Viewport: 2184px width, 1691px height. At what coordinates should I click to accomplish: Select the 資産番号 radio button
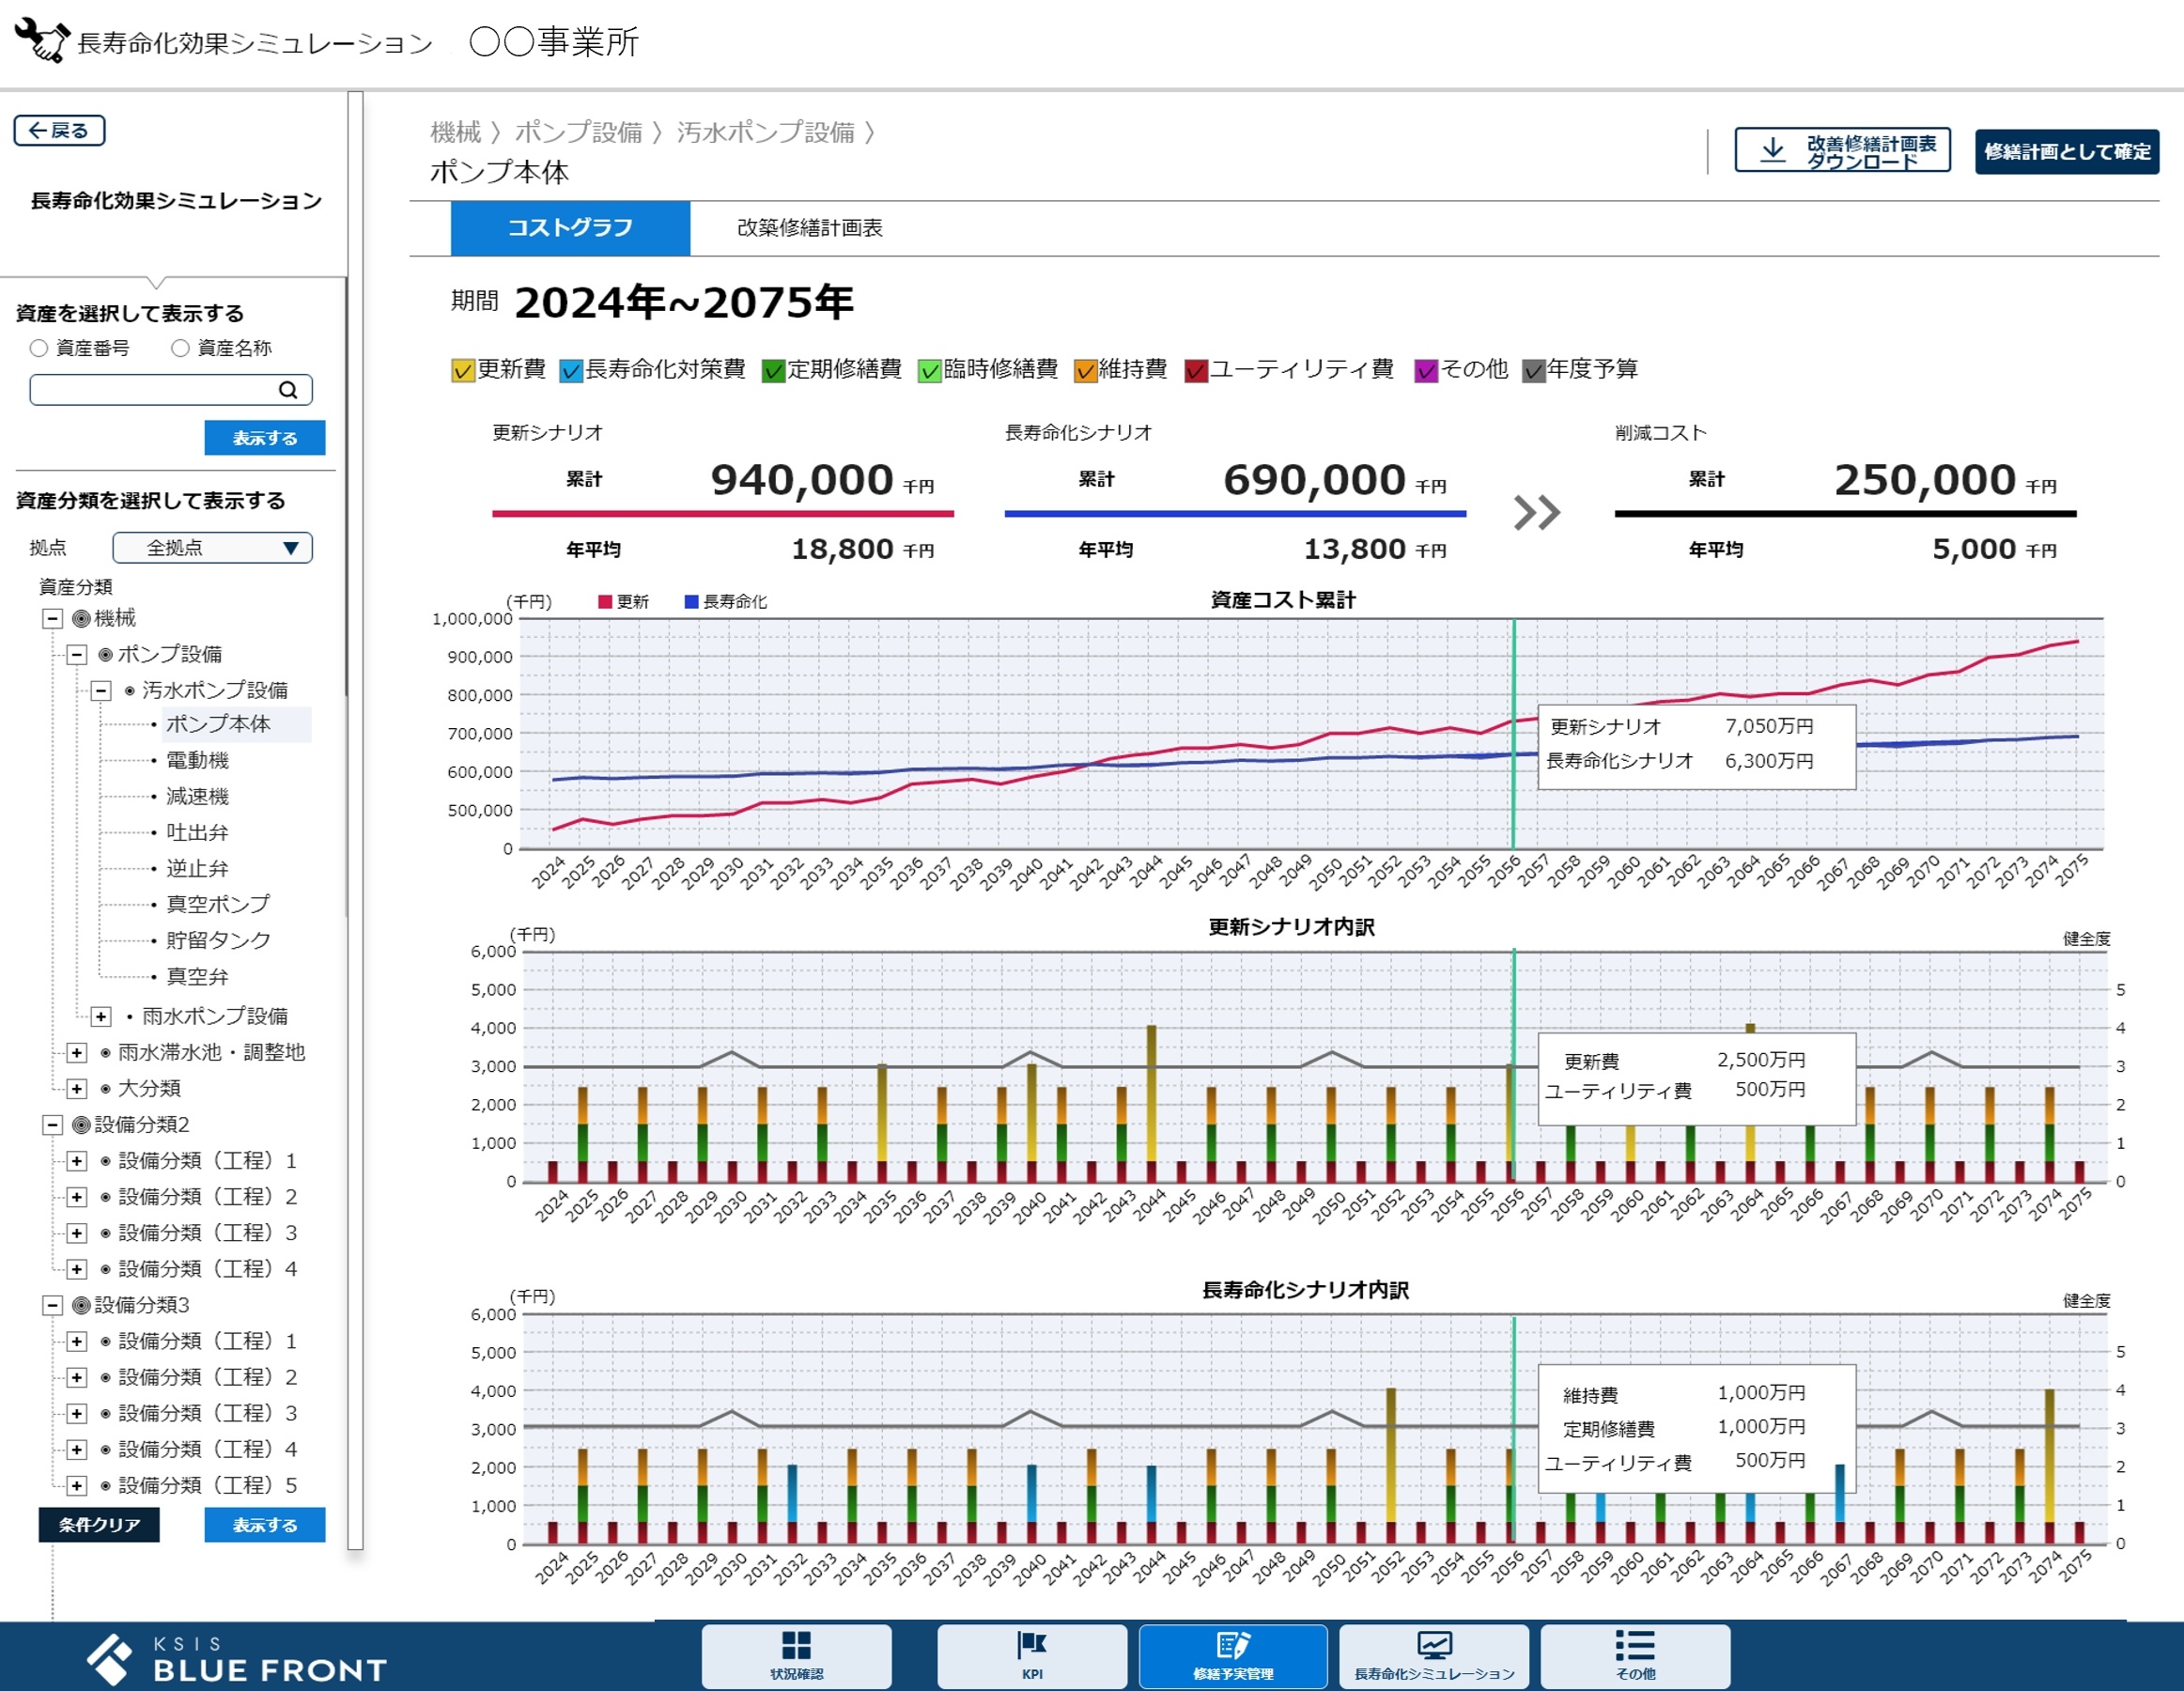point(39,347)
